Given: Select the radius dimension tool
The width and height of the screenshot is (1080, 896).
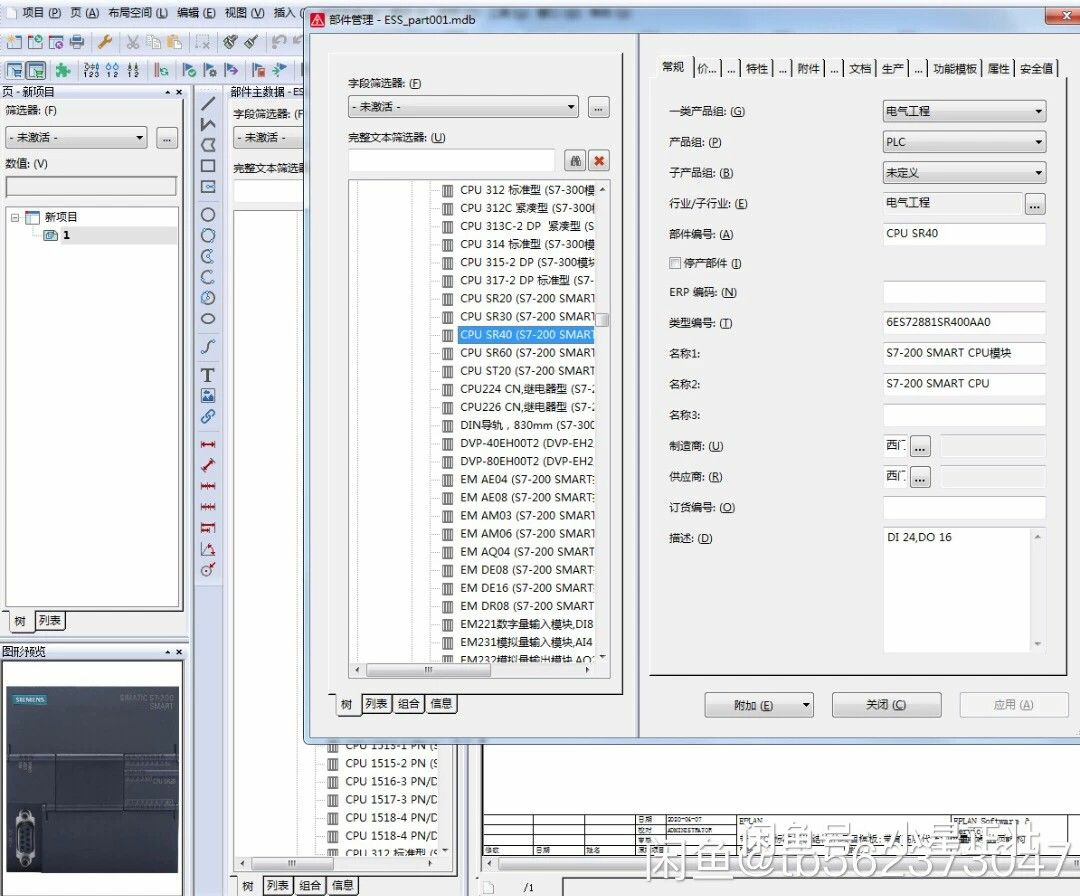Looking at the screenshot, I should coord(207,570).
